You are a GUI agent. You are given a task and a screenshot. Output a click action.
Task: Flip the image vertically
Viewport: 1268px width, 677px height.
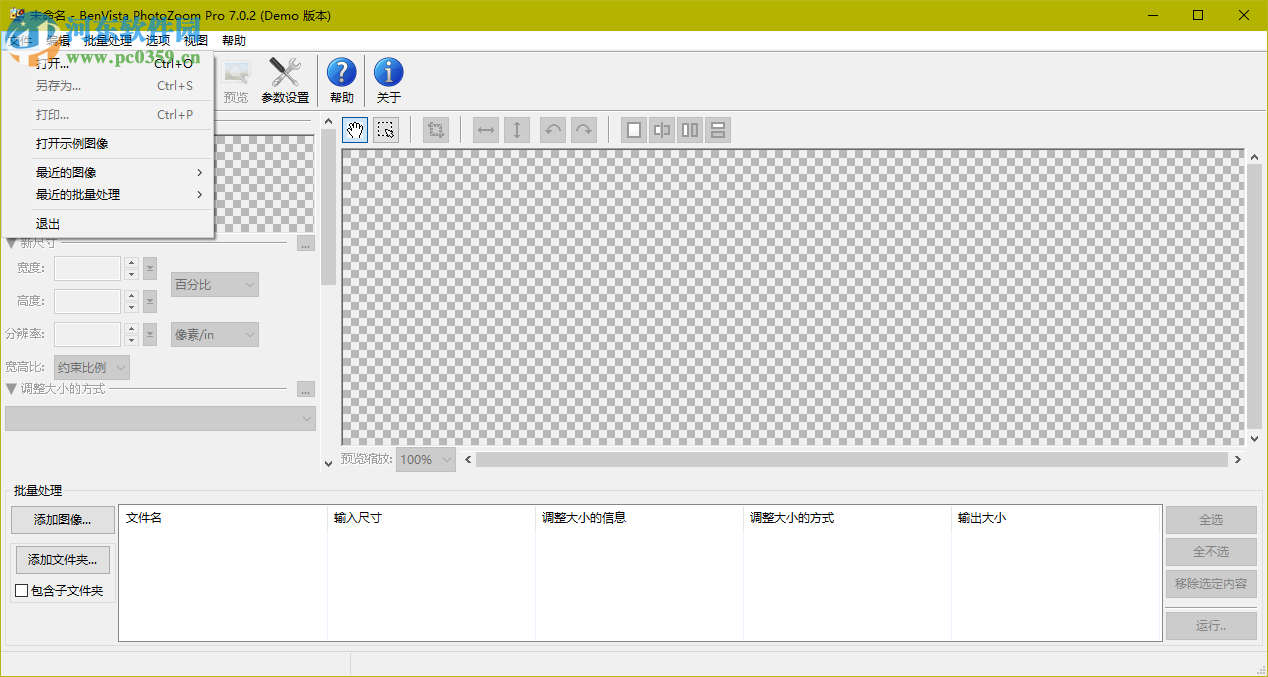tap(517, 130)
